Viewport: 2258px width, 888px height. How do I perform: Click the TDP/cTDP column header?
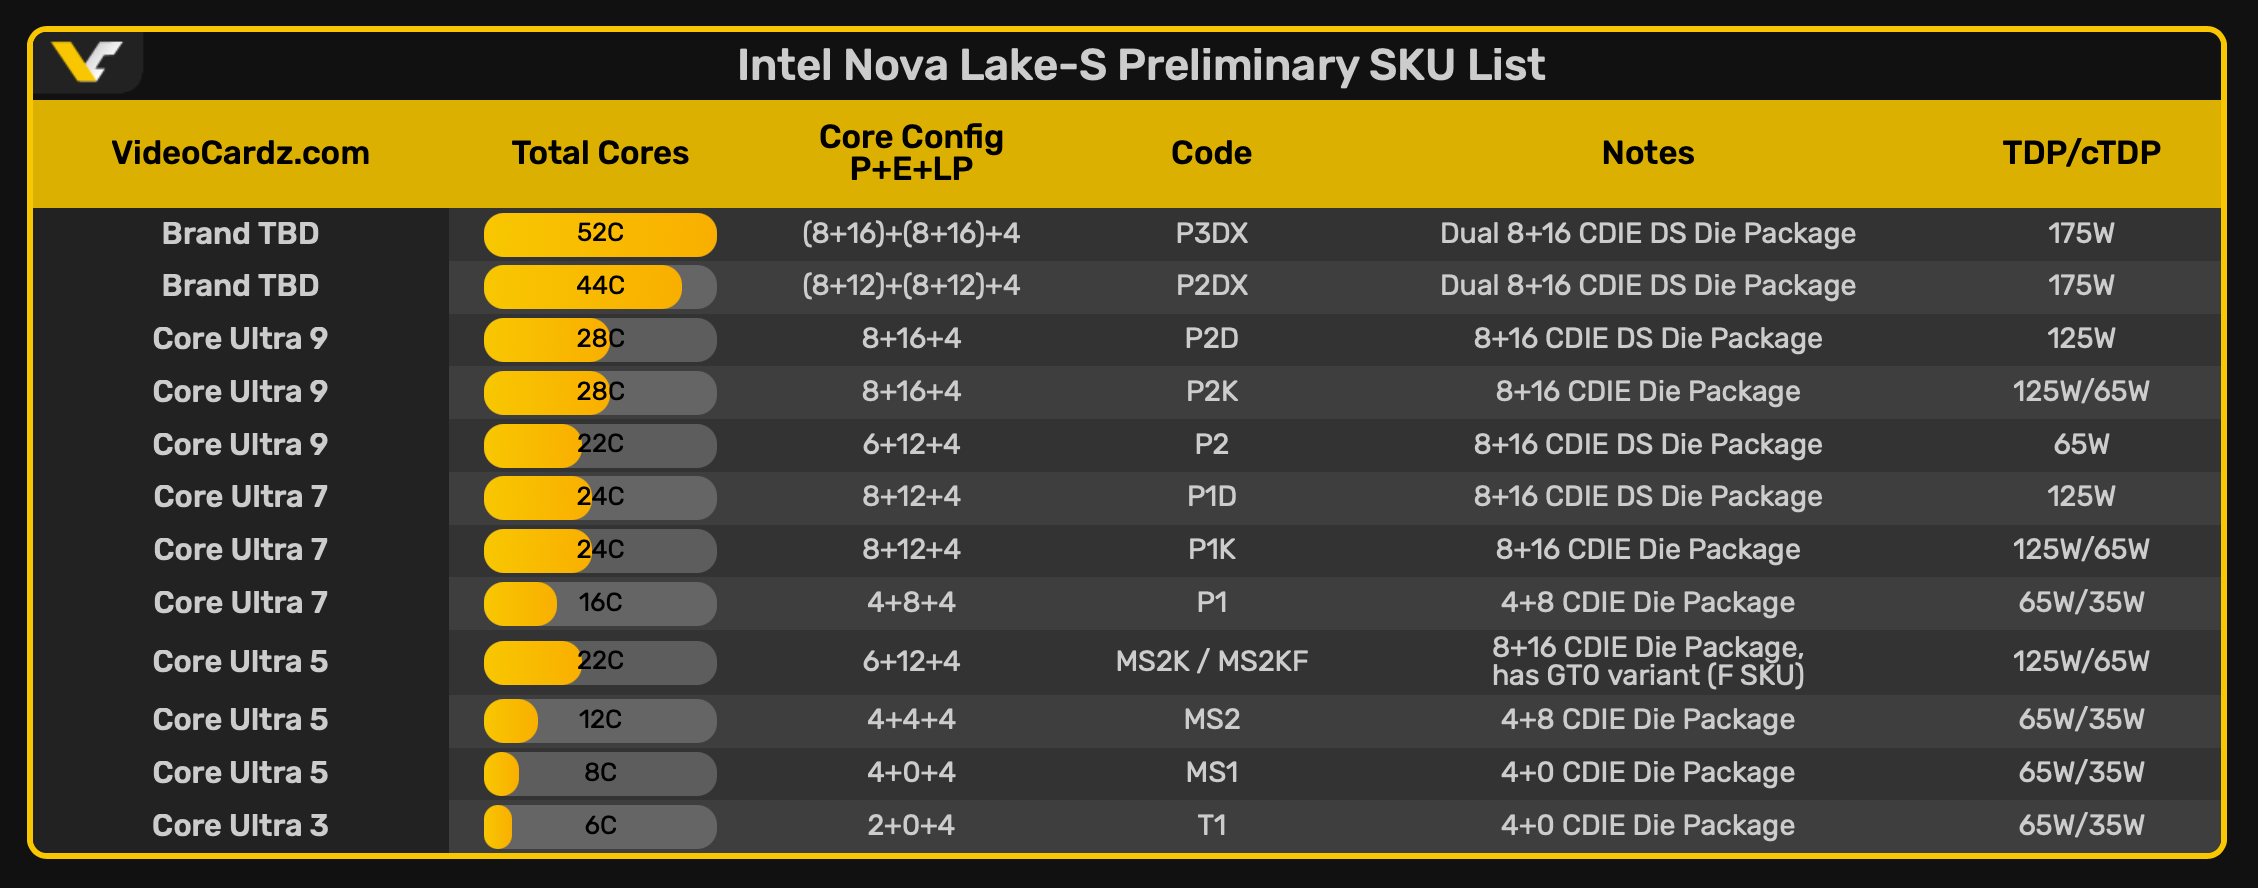point(2081,153)
